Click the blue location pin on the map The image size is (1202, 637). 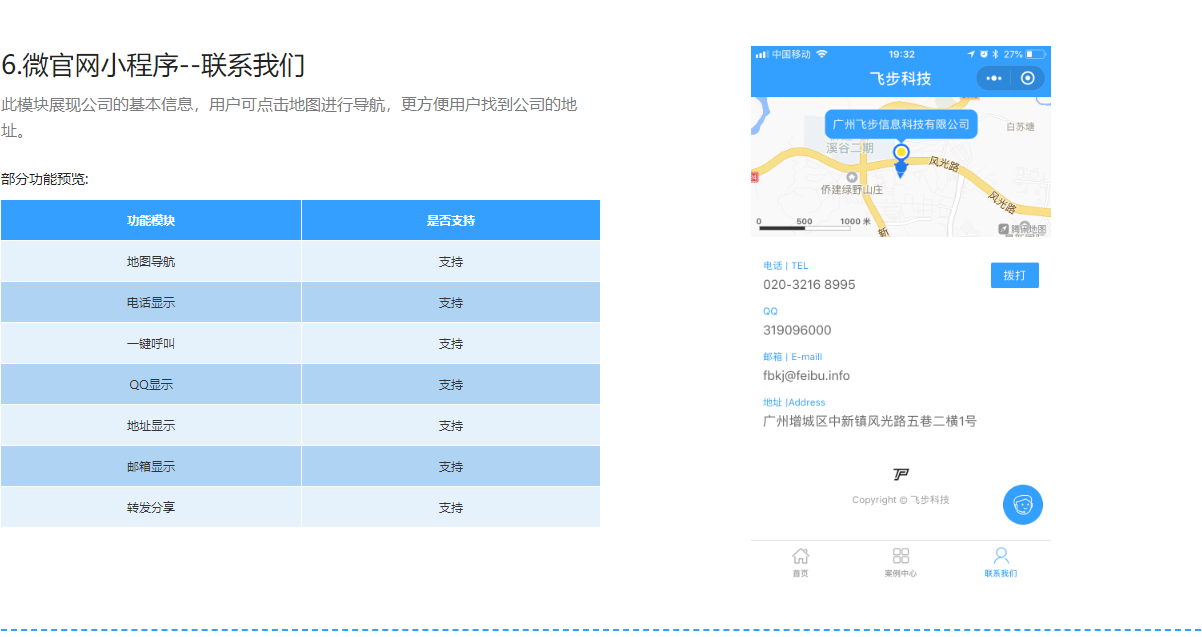click(901, 159)
